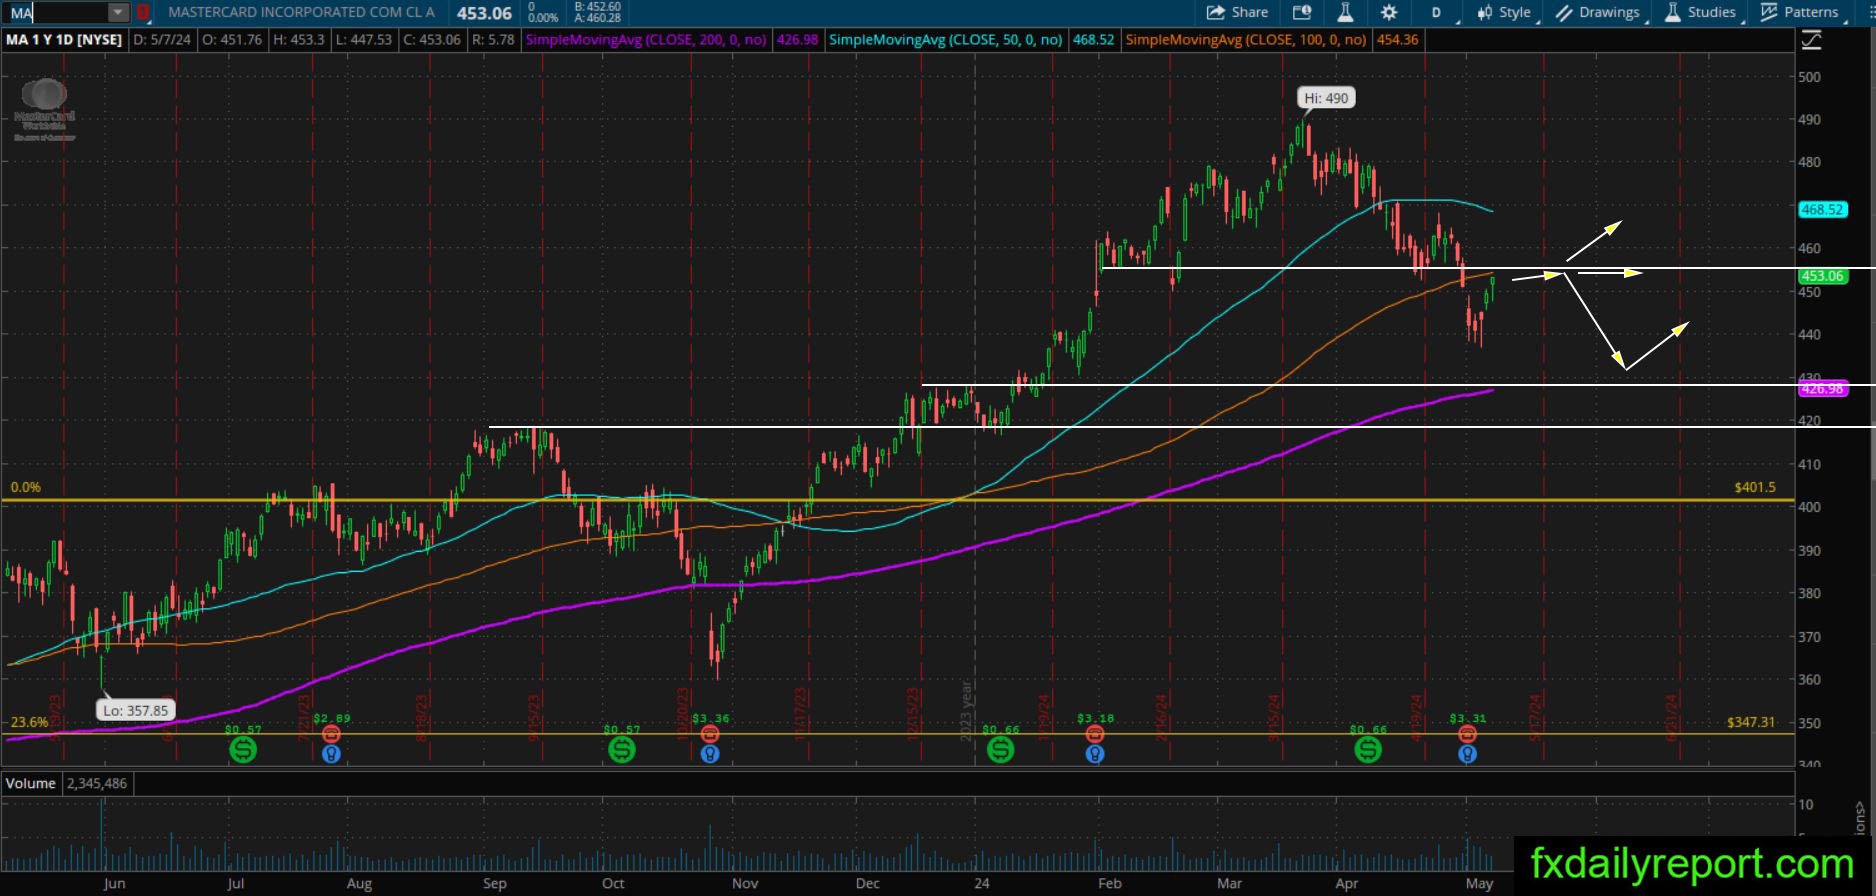Click the $0.66 dividend icon near January 24
Viewport: 1876px width, 896px height.
(1001, 748)
